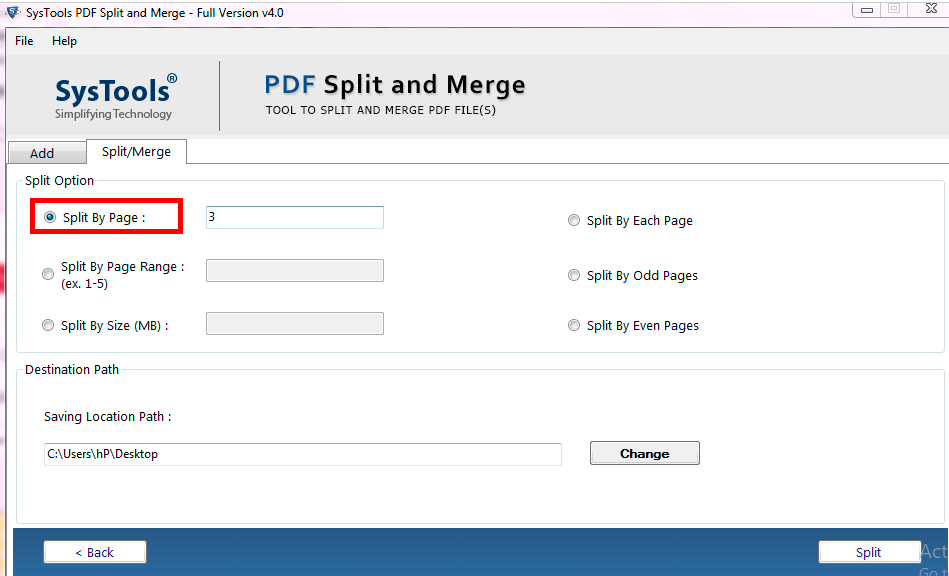The image size is (949, 576).
Task: Click the Saving Location Path field
Action: pos(303,454)
